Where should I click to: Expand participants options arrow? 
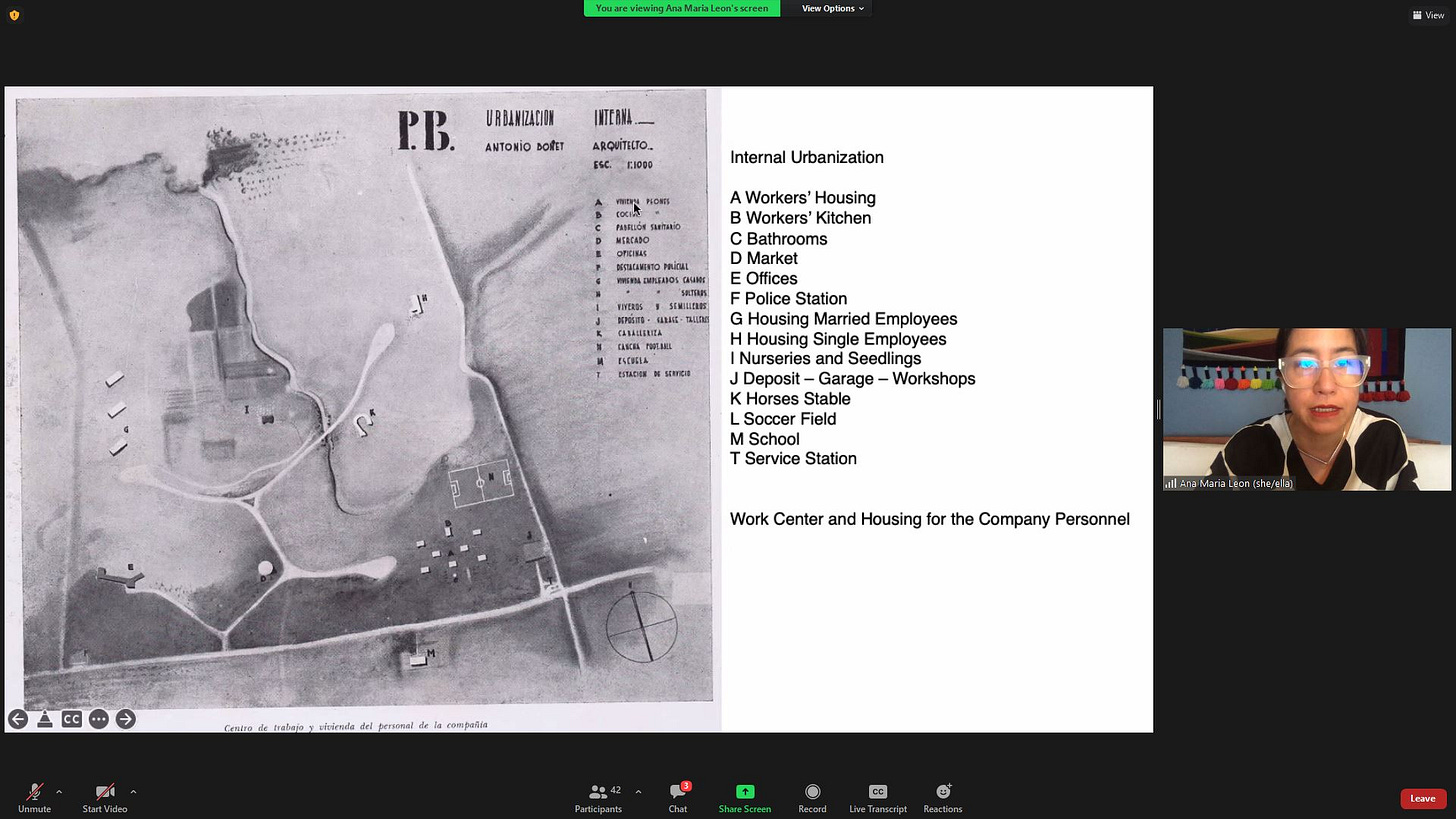click(x=638, y=792)
